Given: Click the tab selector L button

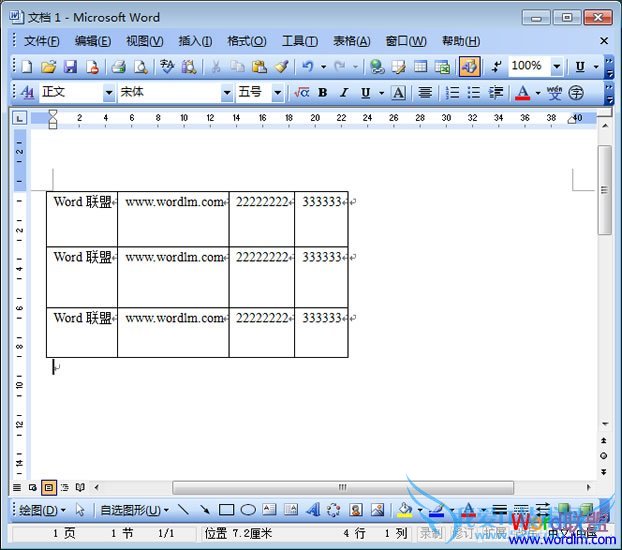Looking at the screenshot, I should (x=19, y=118).
